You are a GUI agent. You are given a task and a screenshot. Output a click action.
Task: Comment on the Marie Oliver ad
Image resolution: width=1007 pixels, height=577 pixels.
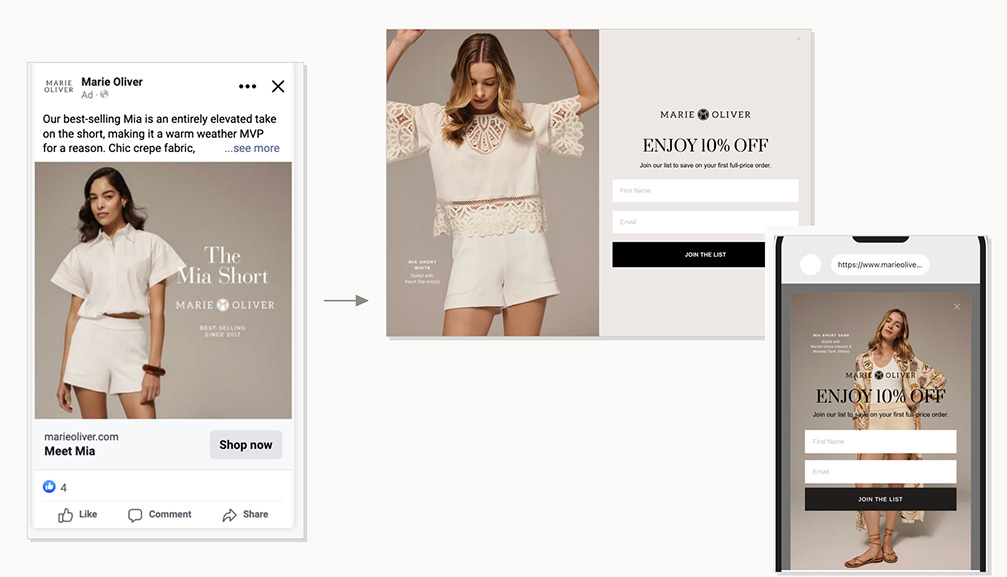coord(160,515)
